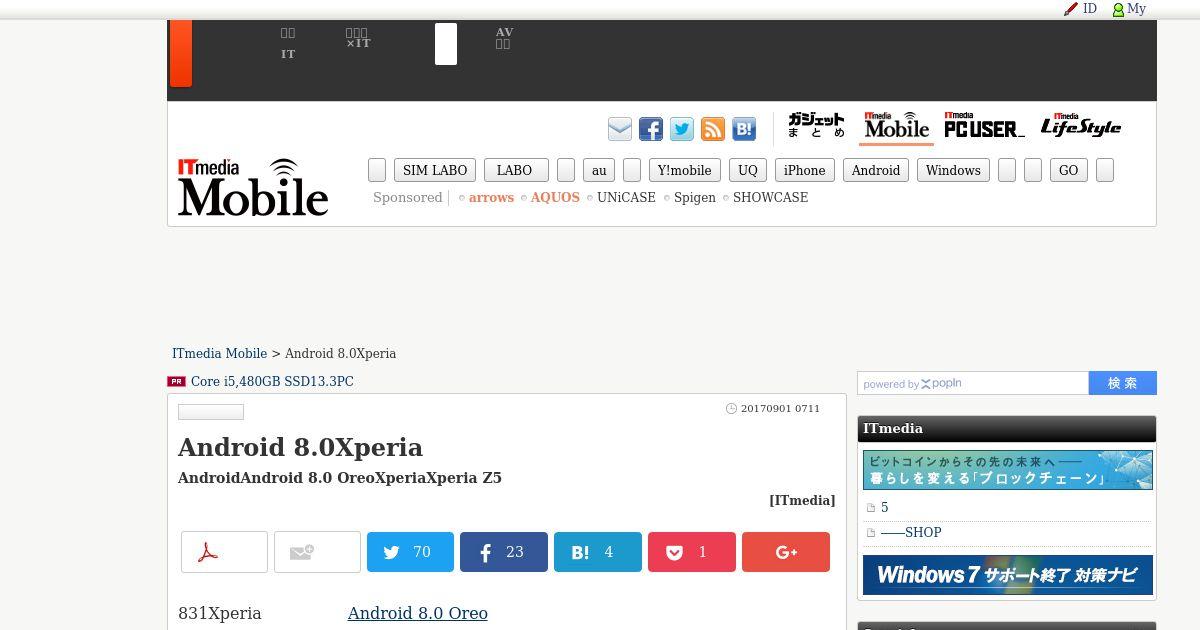
Task: Select the Y!mobile category
Action: [684, 170]
